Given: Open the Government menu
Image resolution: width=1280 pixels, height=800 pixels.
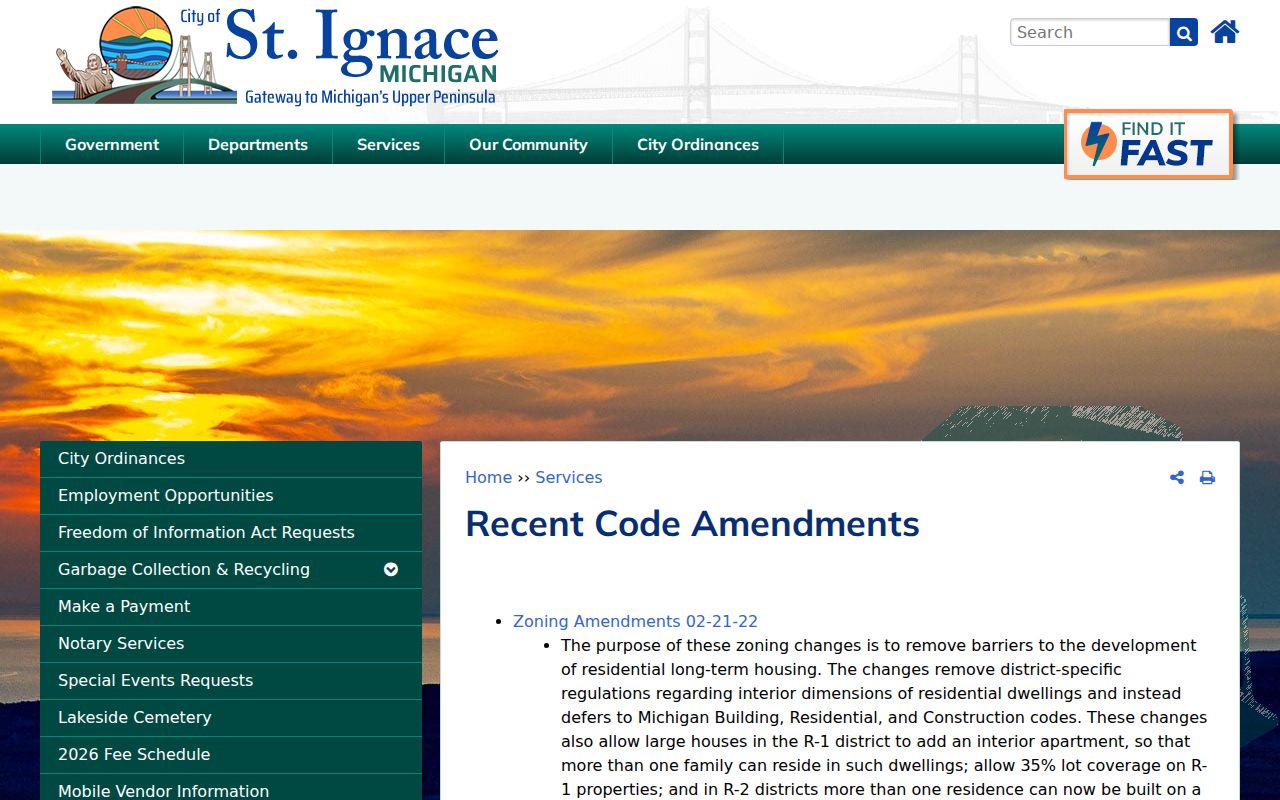Looking at the screenshot, I should (112, 144).
